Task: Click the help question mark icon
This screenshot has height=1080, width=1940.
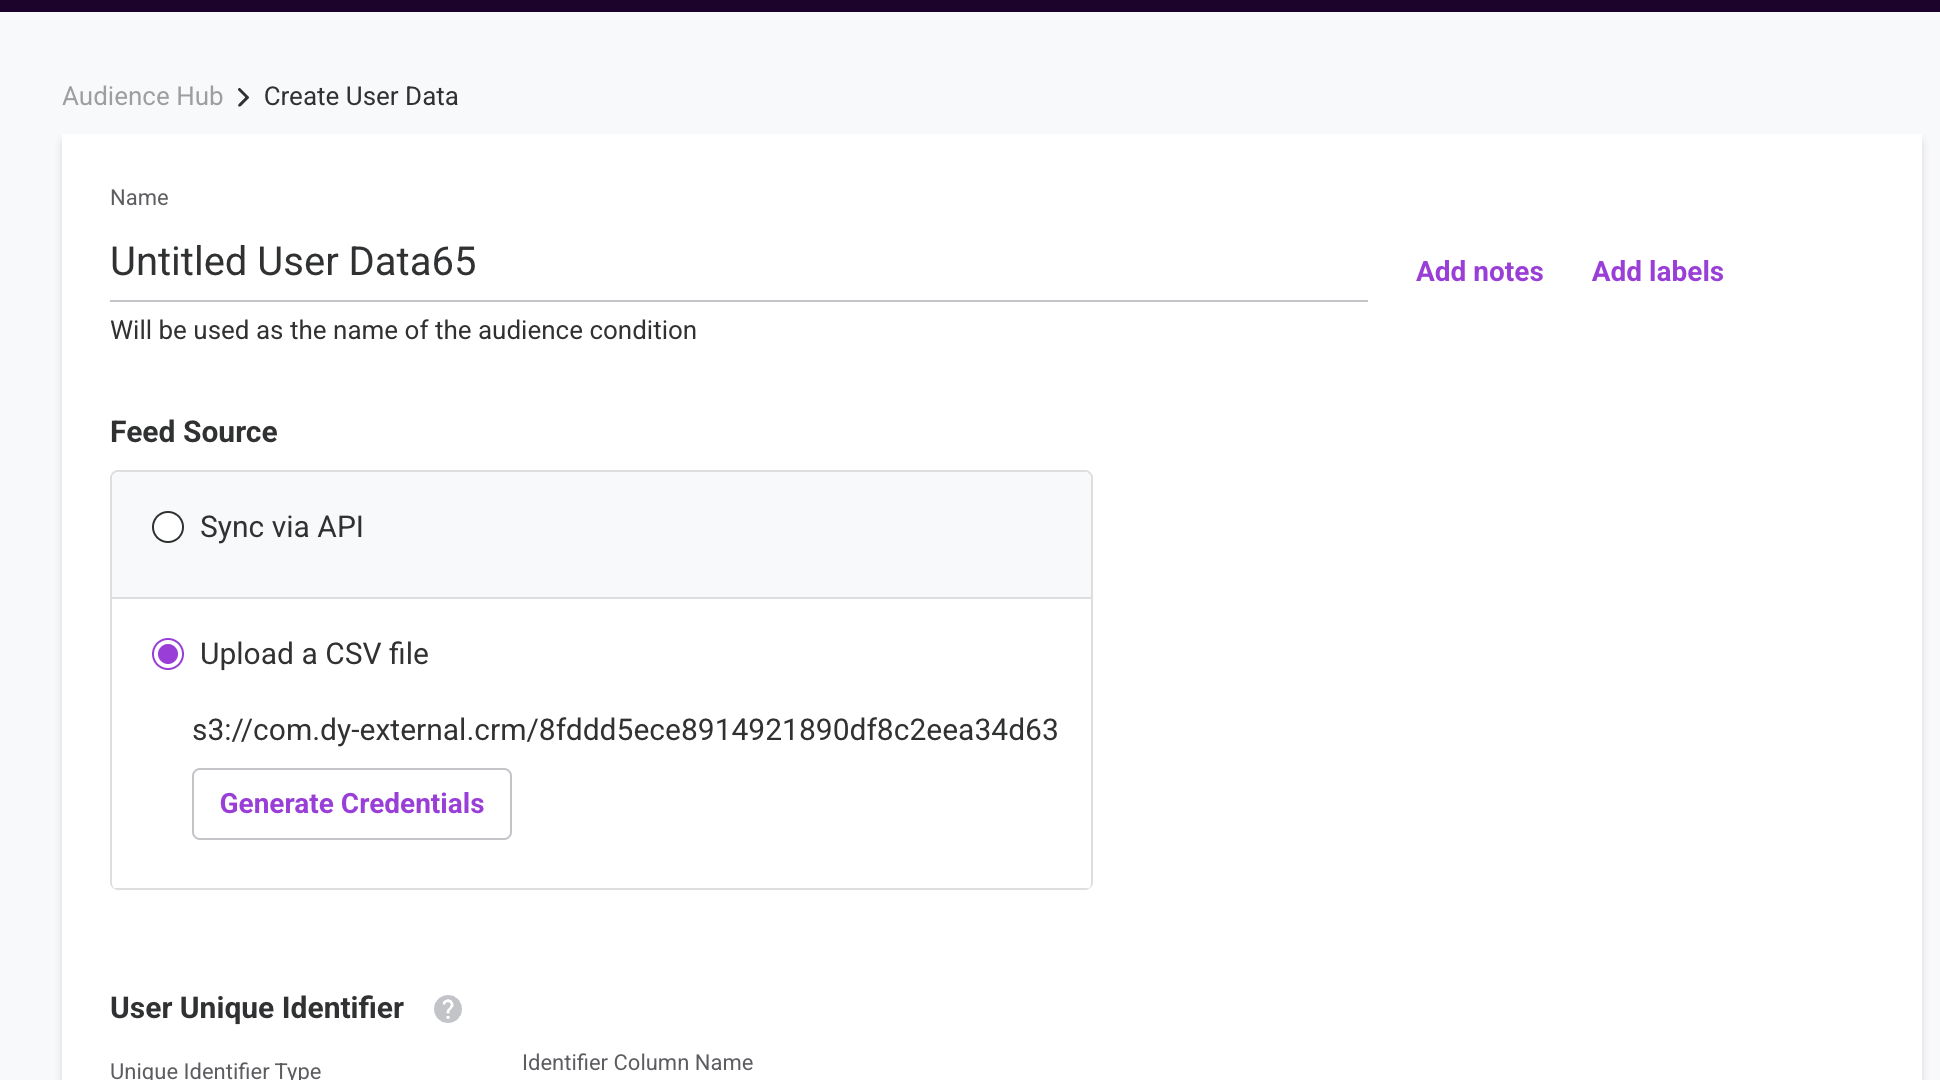Action: (448, 1009)
